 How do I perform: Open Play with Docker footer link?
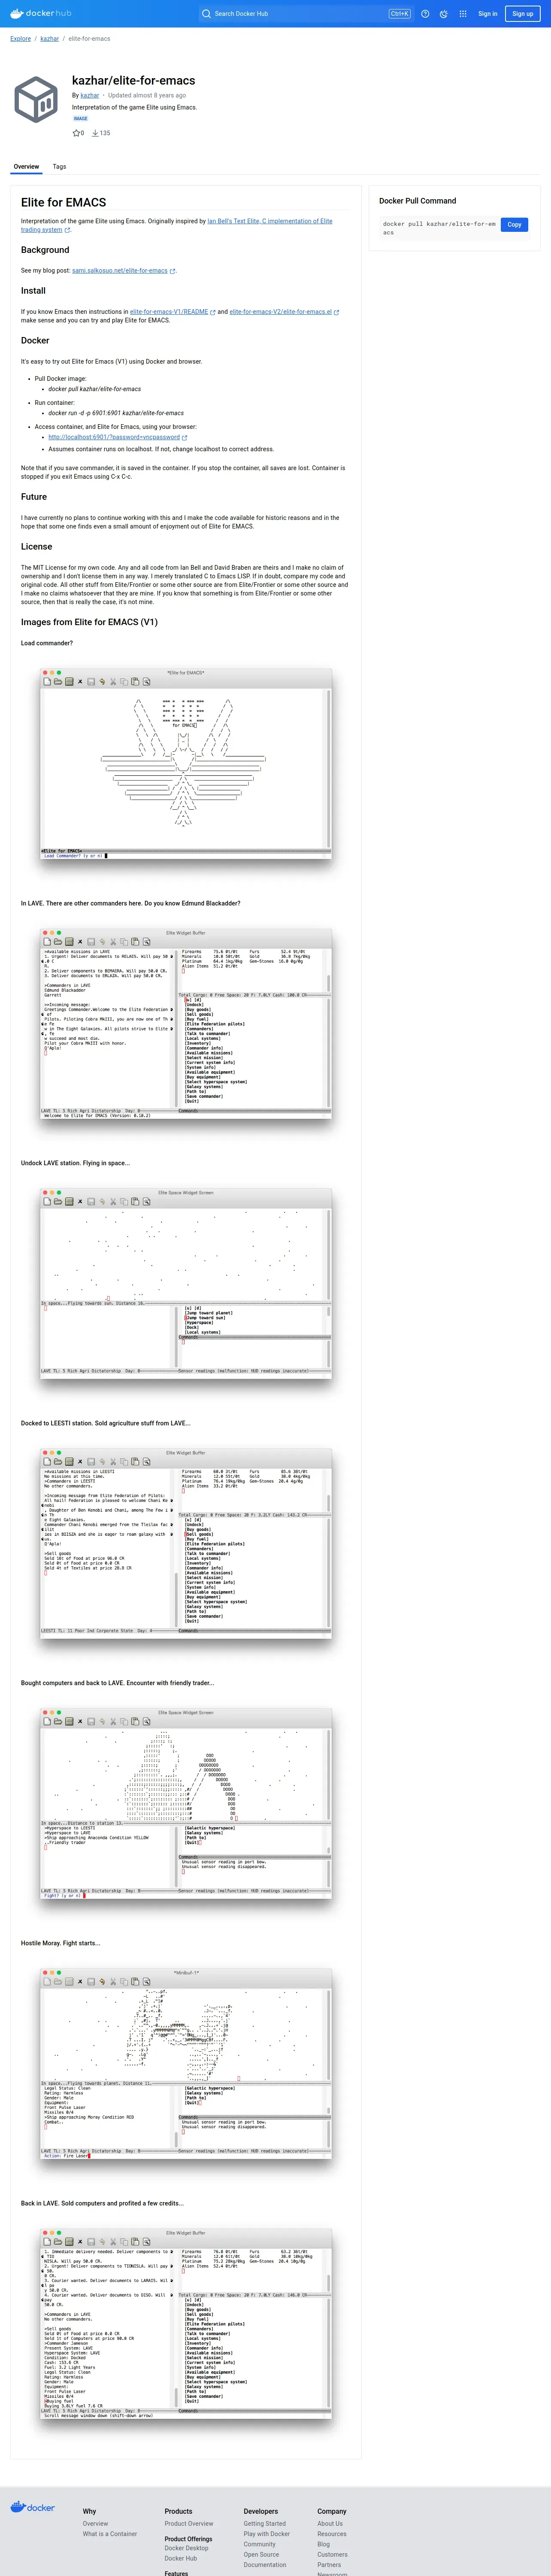tap(267, 2534)
